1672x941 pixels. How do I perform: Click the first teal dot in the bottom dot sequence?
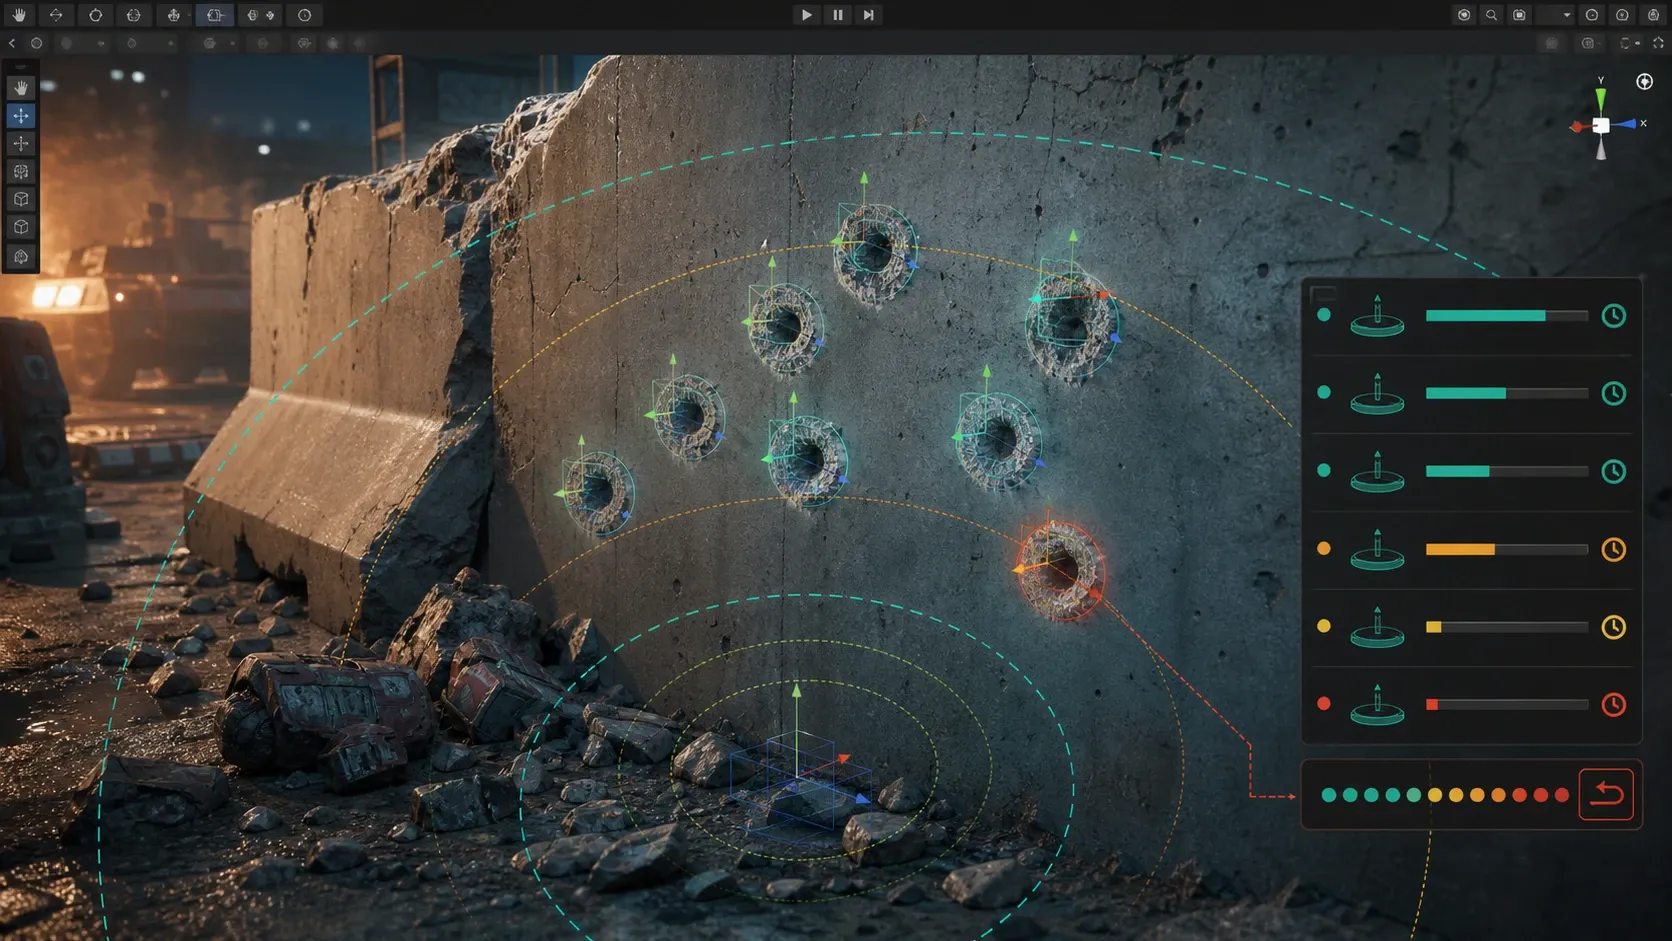[x=1329, y=795]
